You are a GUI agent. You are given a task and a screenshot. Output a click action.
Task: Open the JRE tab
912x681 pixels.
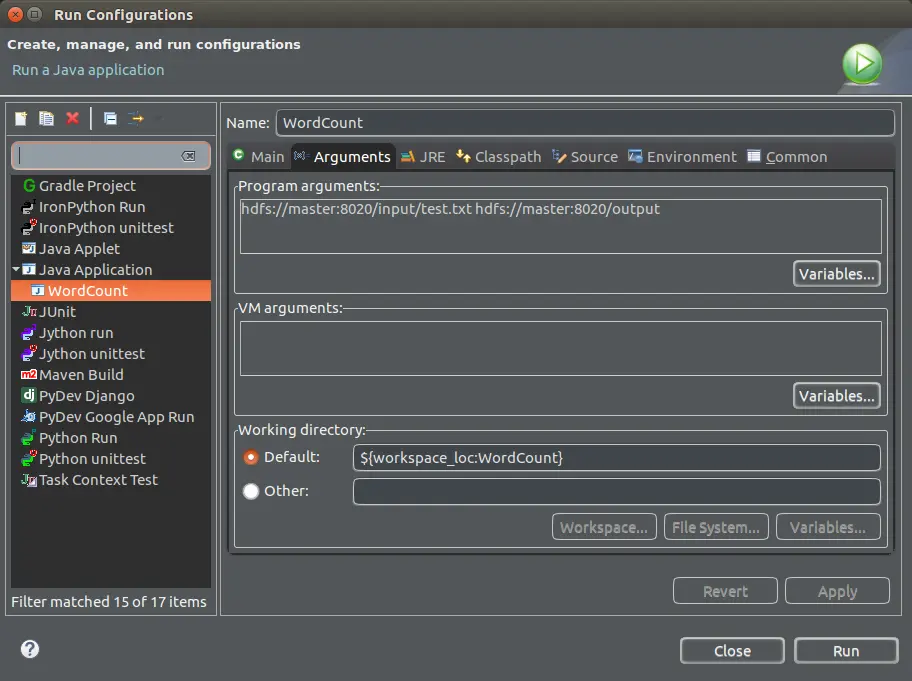423,156
